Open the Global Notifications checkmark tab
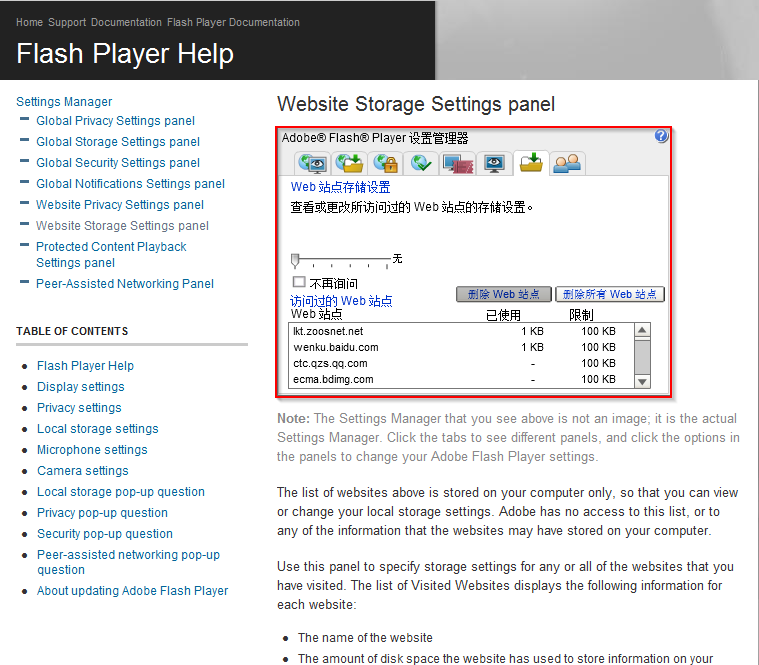This screenshot has height=665, width=759. (422, 164)
